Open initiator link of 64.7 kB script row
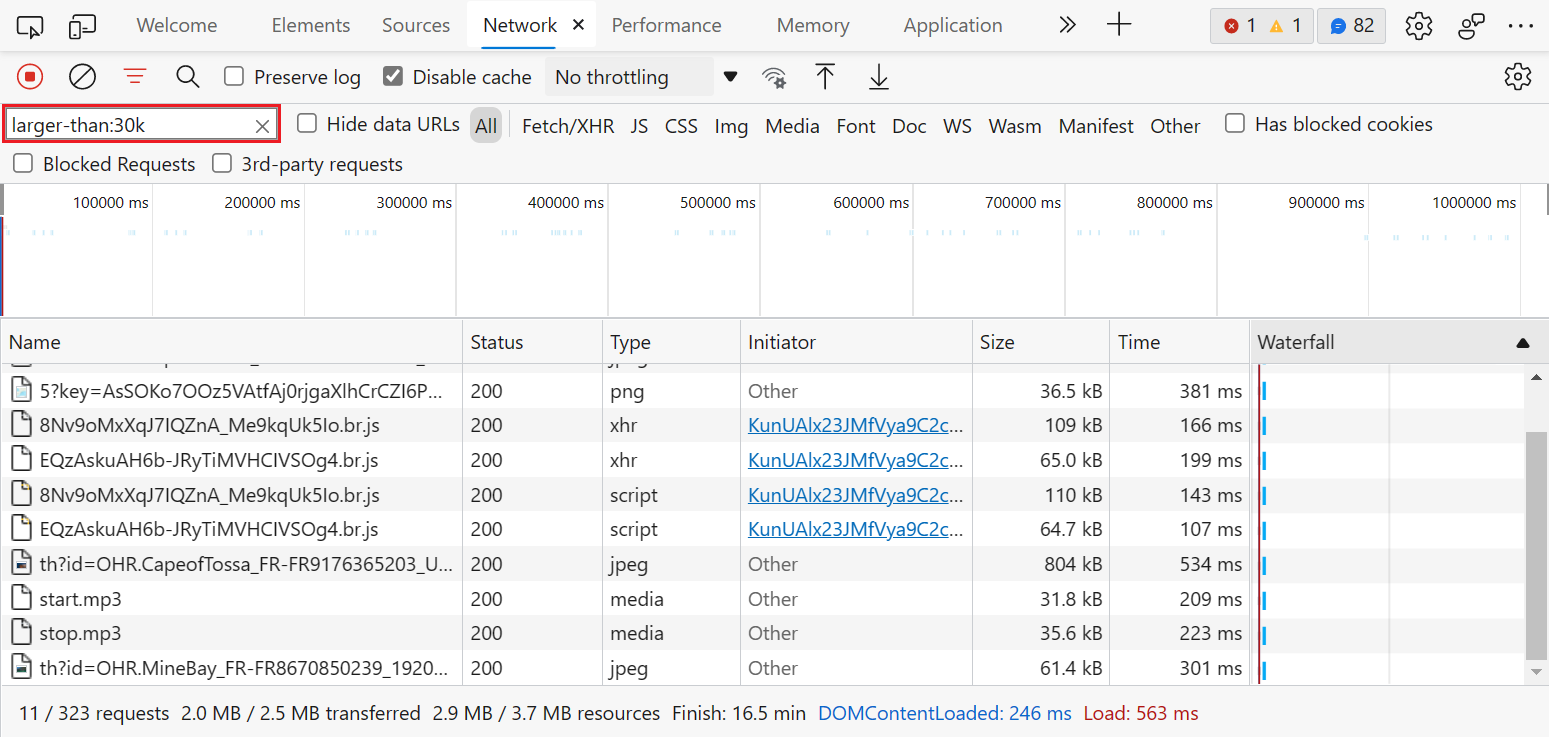Viewport: 1549px width, 737px height. tap(856, 529)
